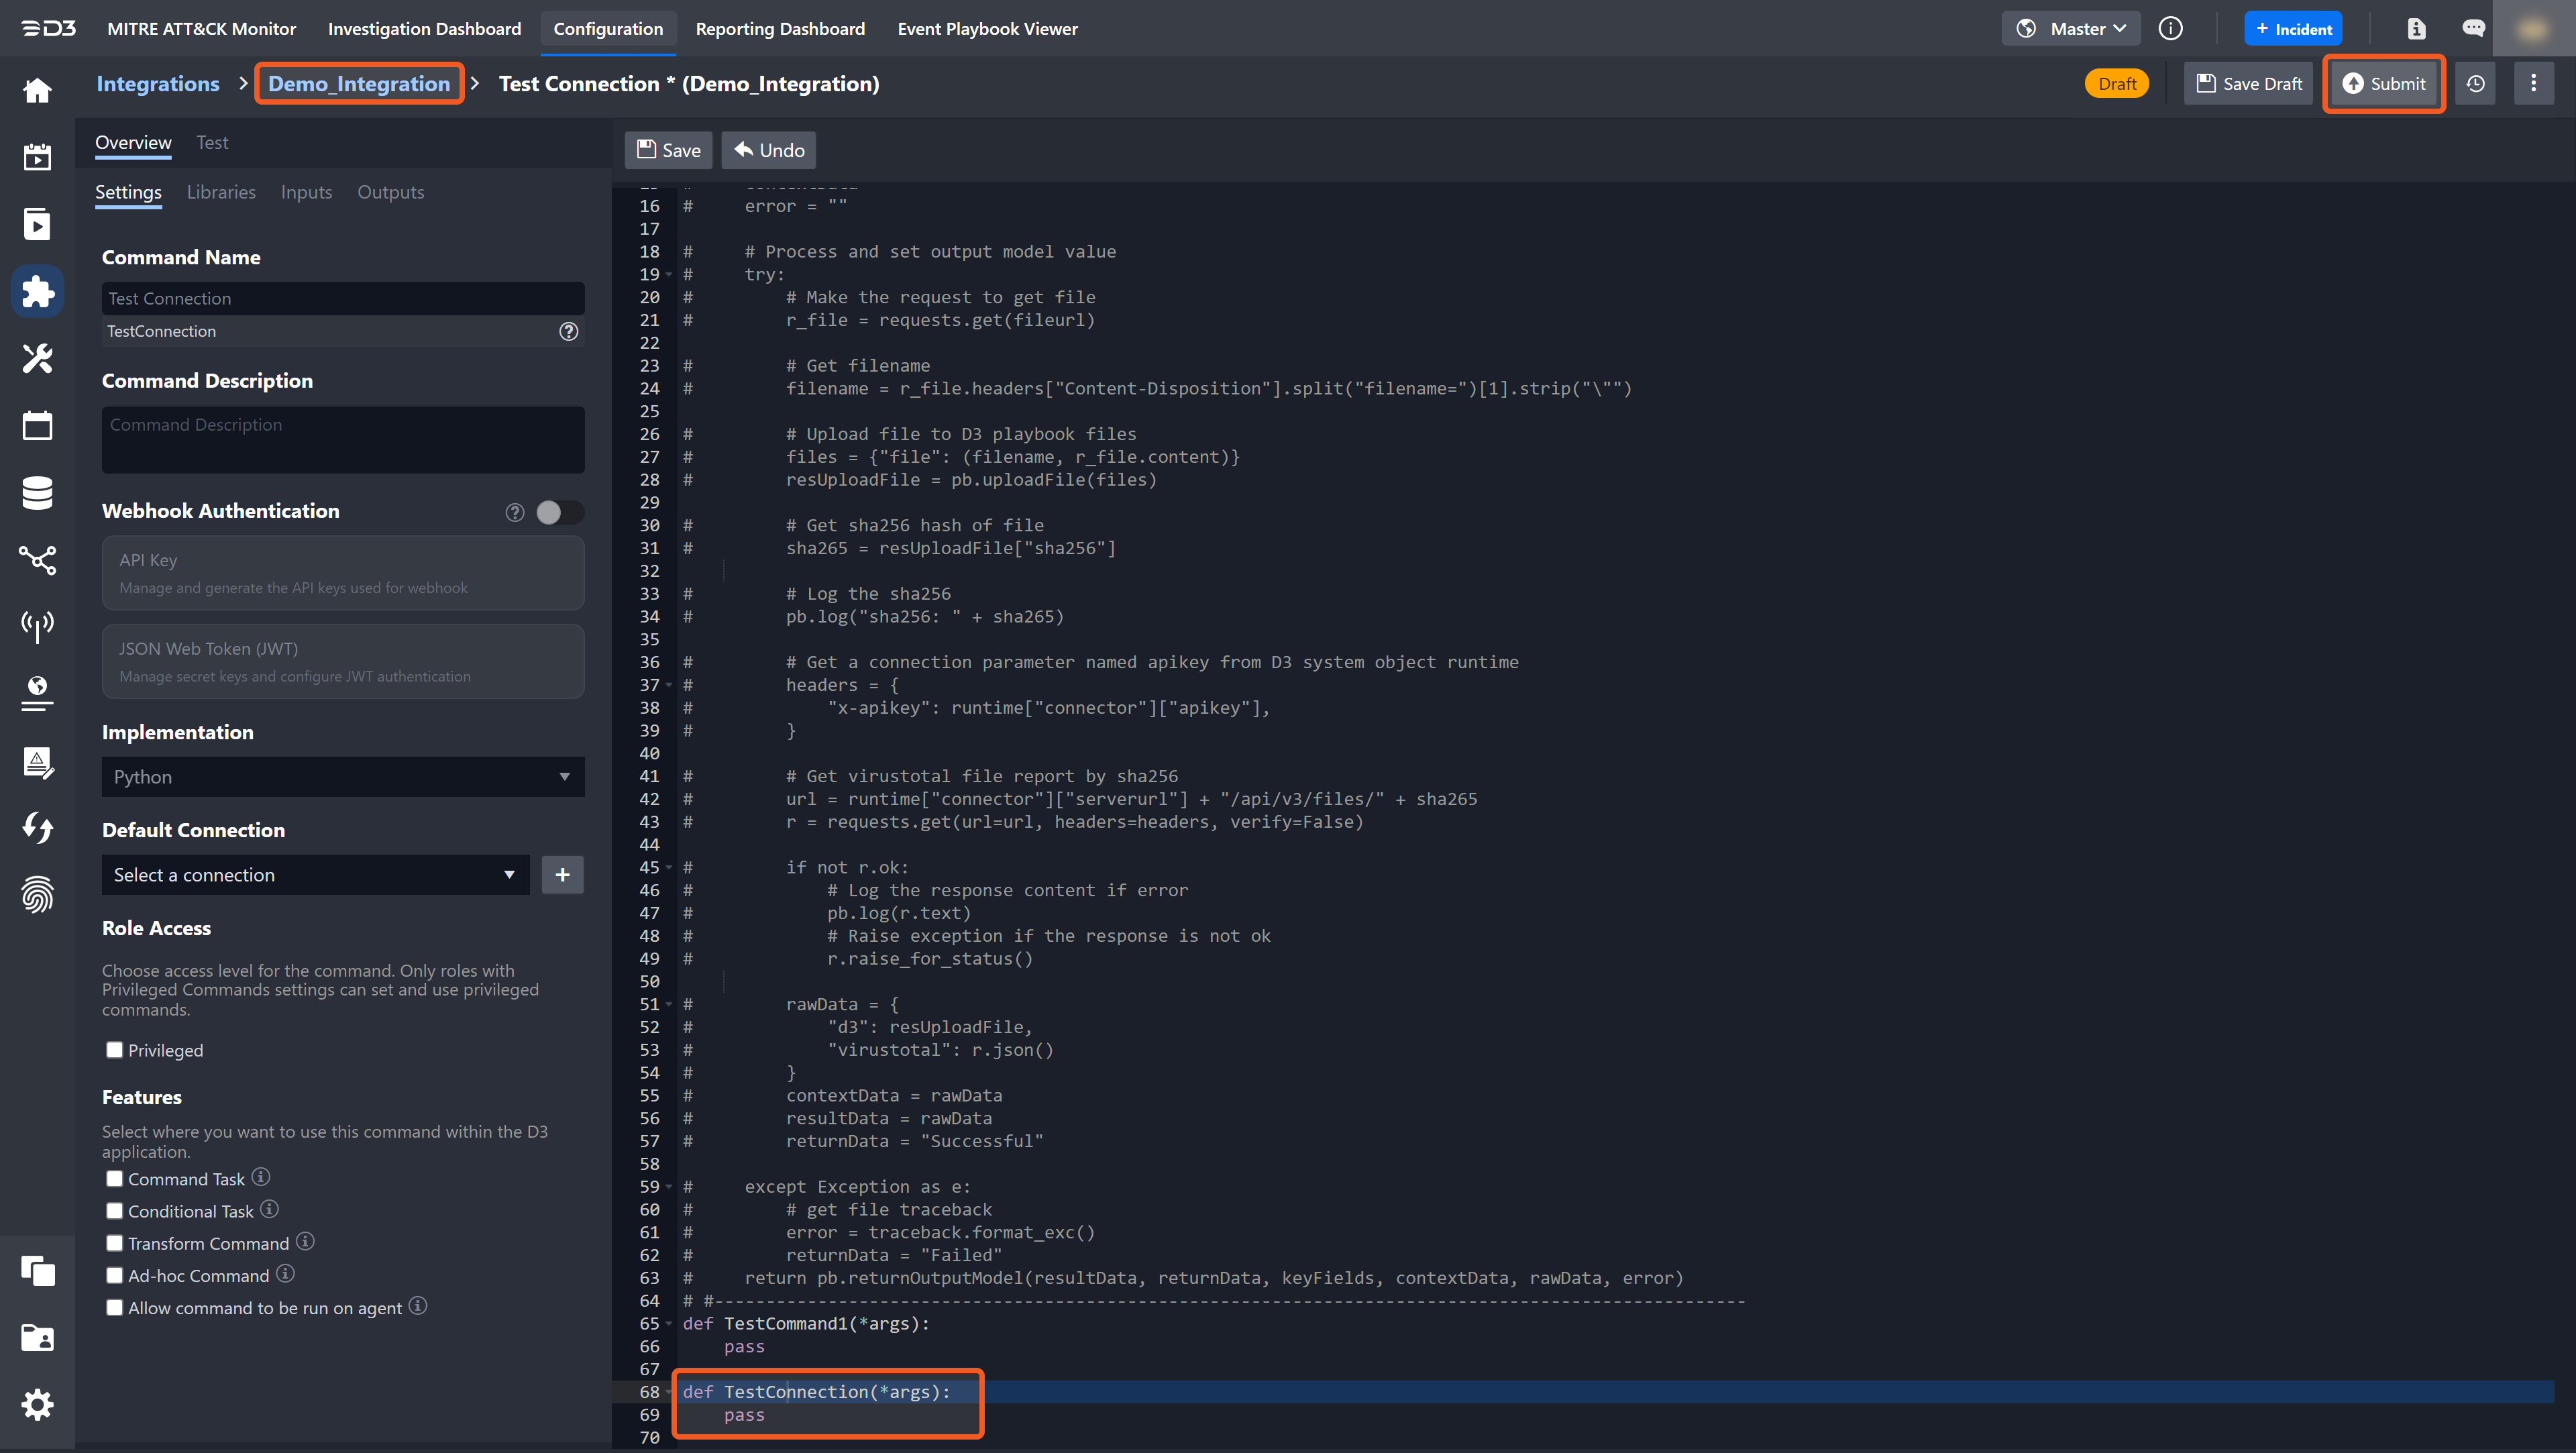Click the chat messages icon
This screenshot has width=2576, height=1453.
click(x=2473, y=29)
